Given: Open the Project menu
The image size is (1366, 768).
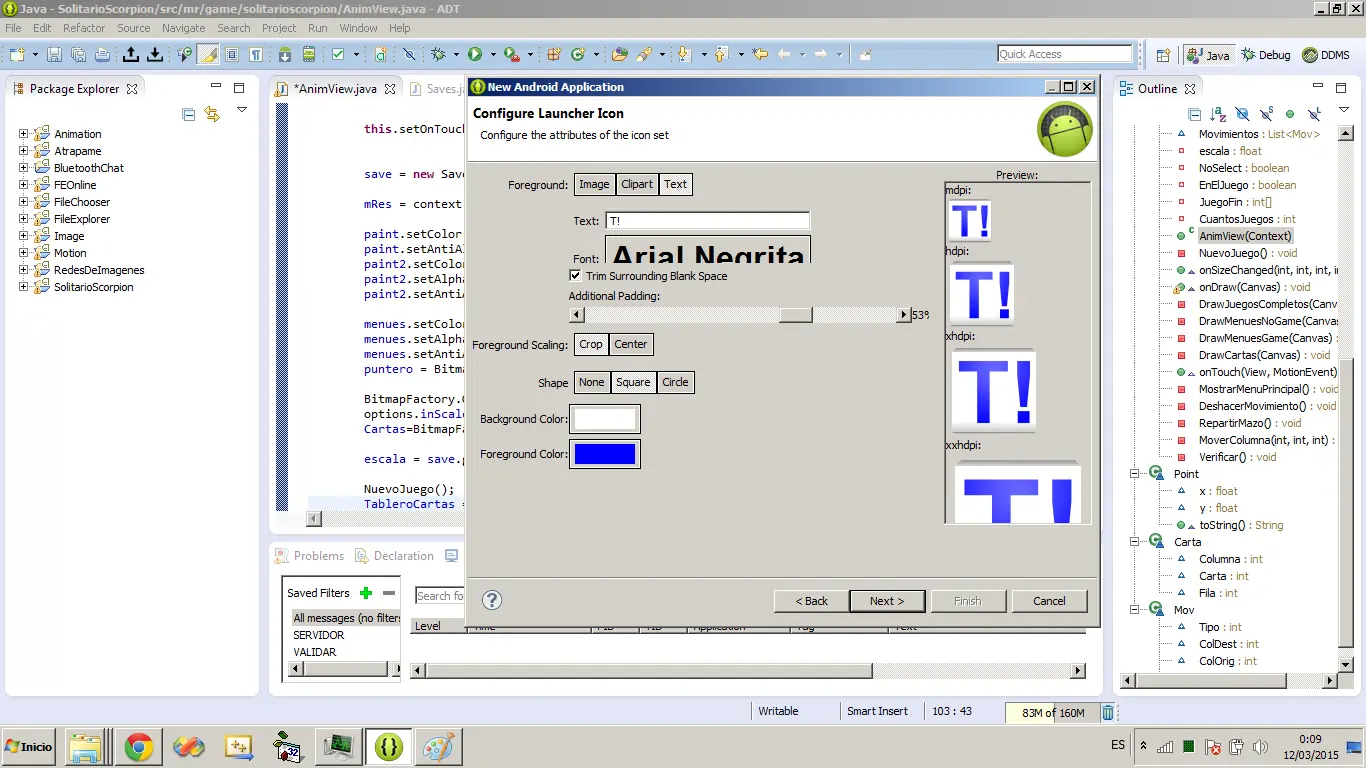Looking at the screenshot, I should 279,28.
